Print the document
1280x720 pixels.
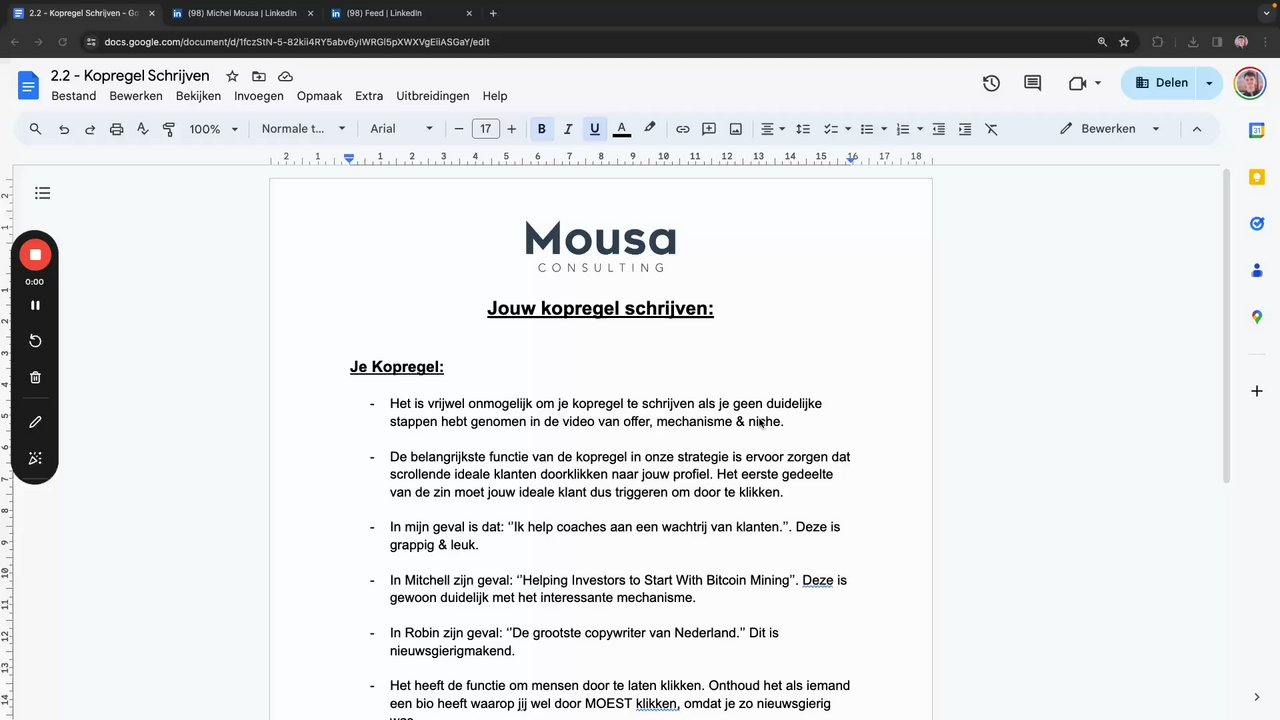click(117, 129)
